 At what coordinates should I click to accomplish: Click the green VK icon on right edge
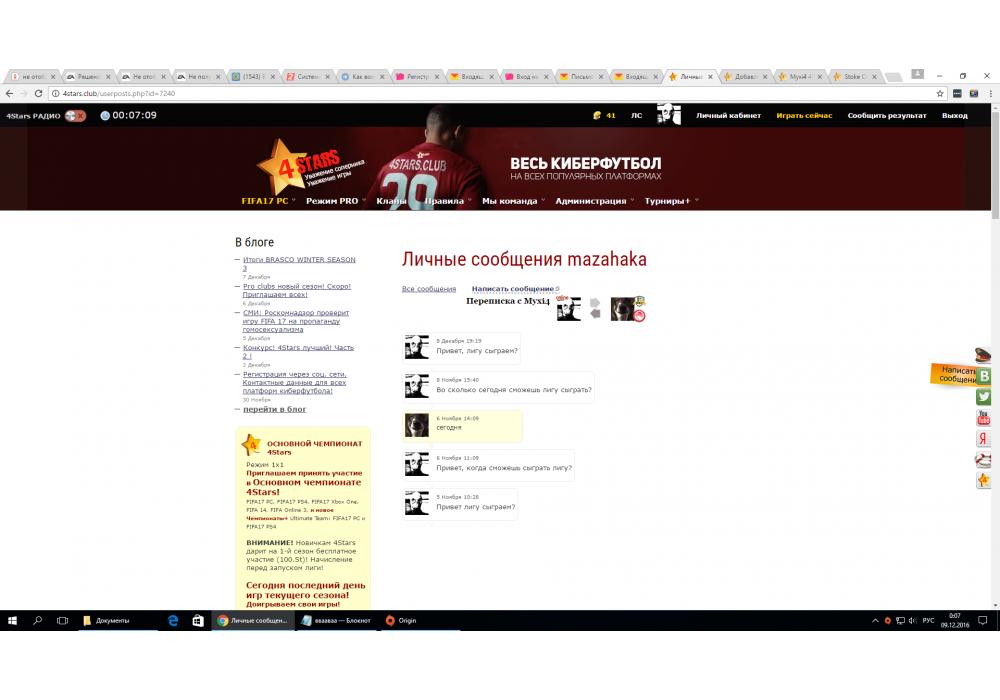click(x=984, y=376)
